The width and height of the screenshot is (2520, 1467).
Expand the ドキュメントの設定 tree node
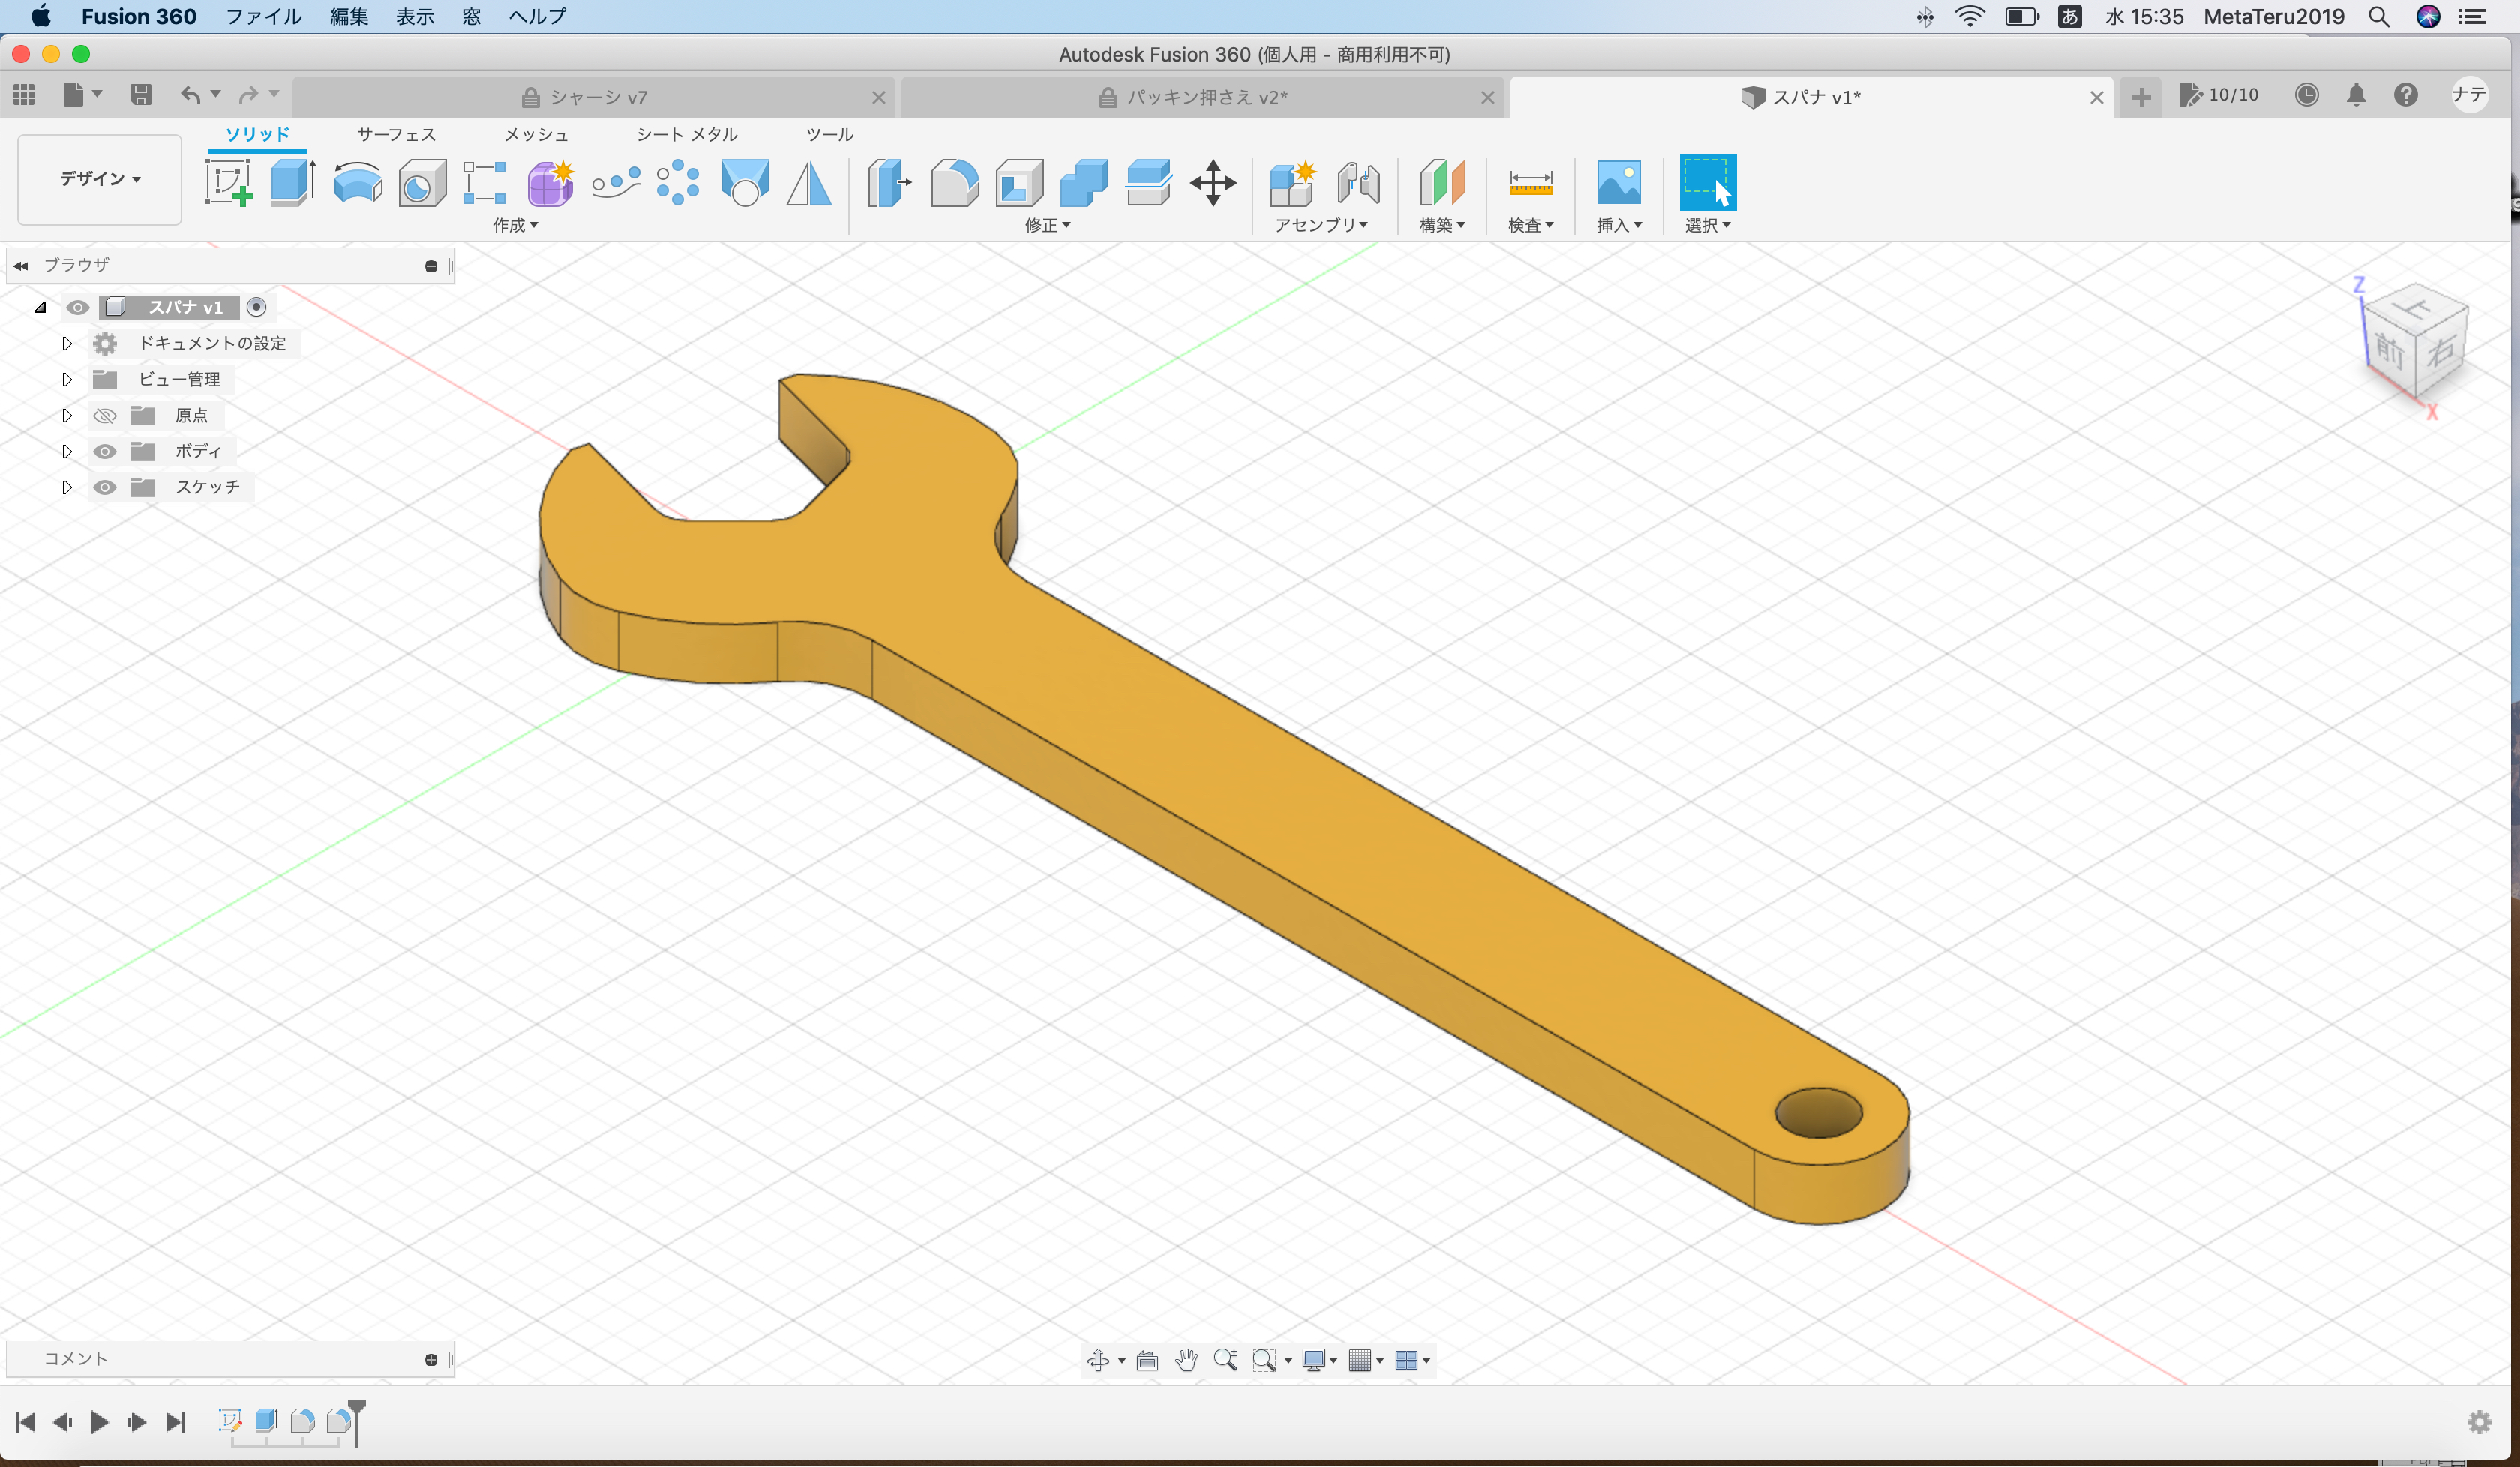pos(67,343)
